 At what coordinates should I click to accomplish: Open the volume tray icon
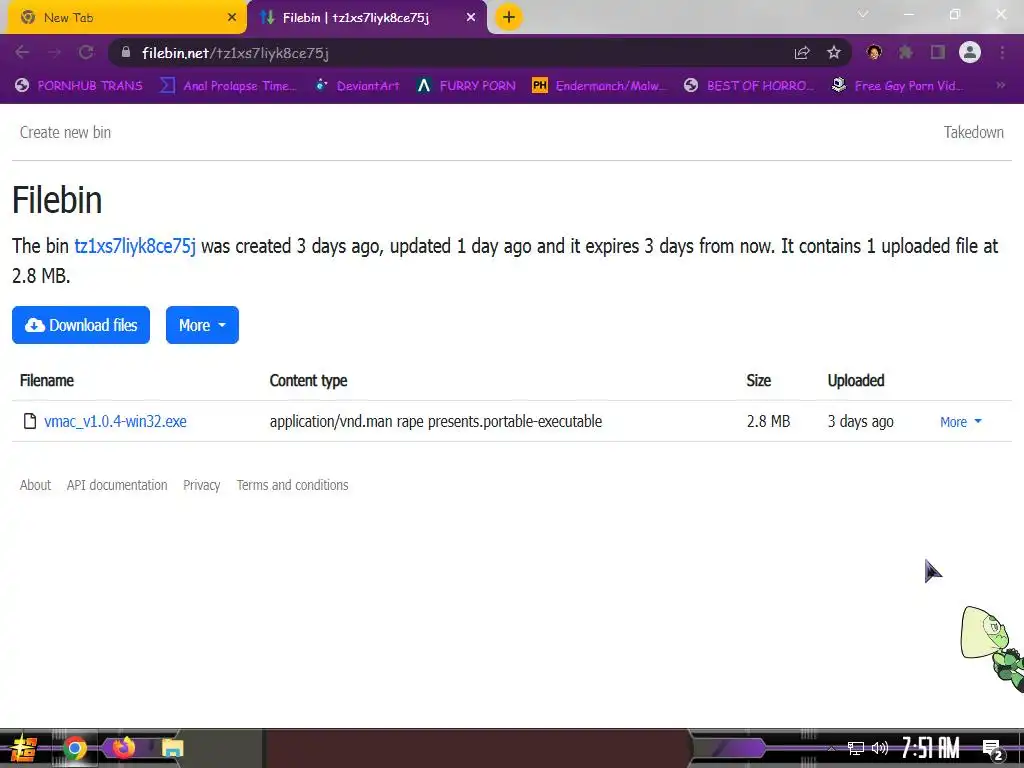880,748
